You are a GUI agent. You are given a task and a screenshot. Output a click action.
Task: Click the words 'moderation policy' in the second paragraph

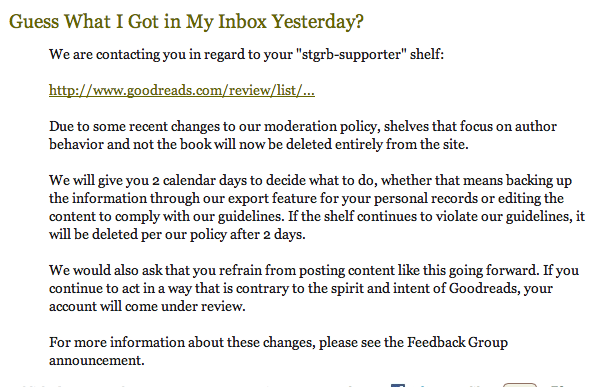(320, 126)
